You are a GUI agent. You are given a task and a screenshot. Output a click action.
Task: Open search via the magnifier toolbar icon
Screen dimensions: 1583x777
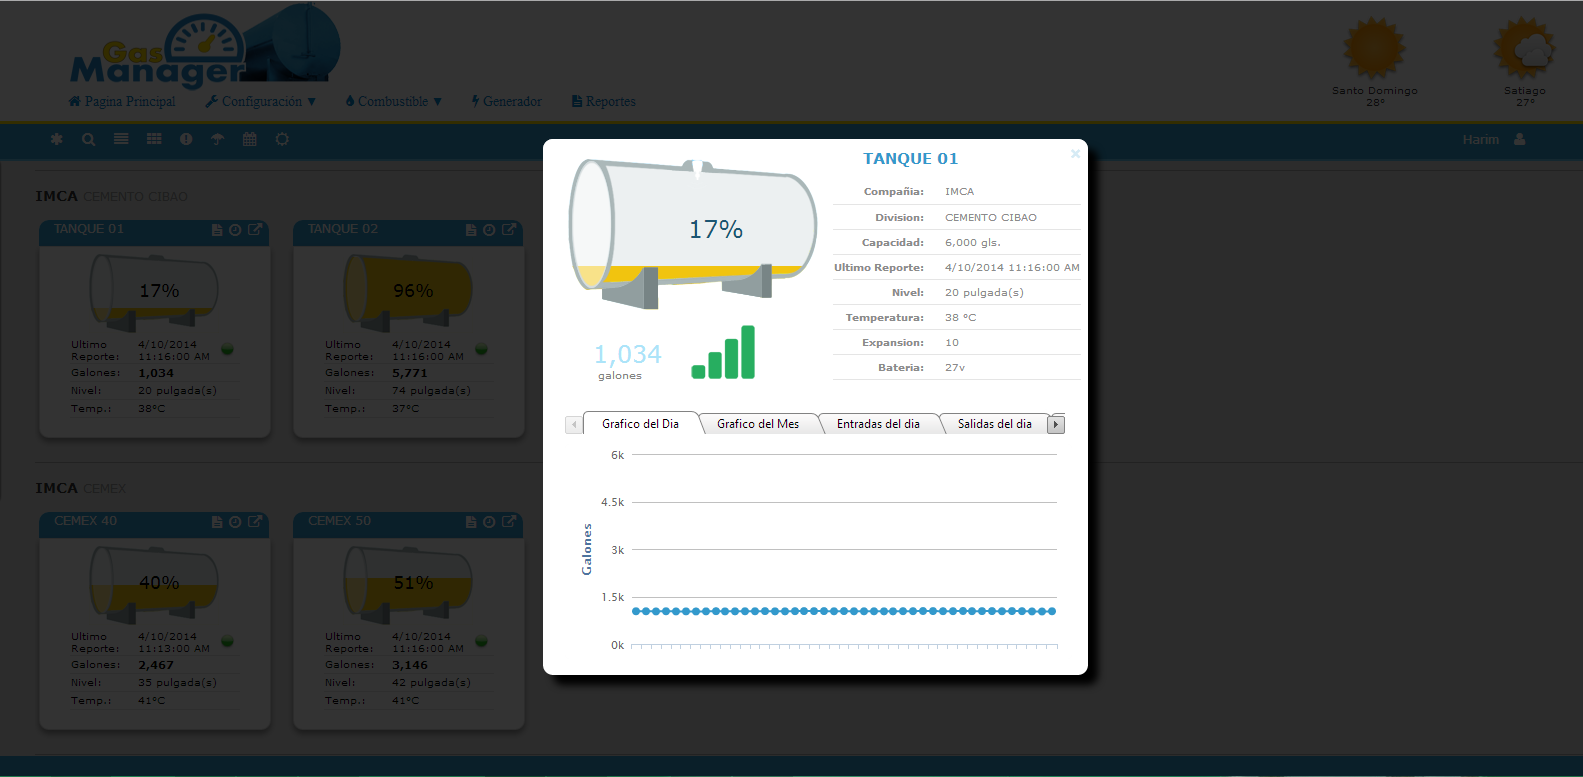[89, 139]
